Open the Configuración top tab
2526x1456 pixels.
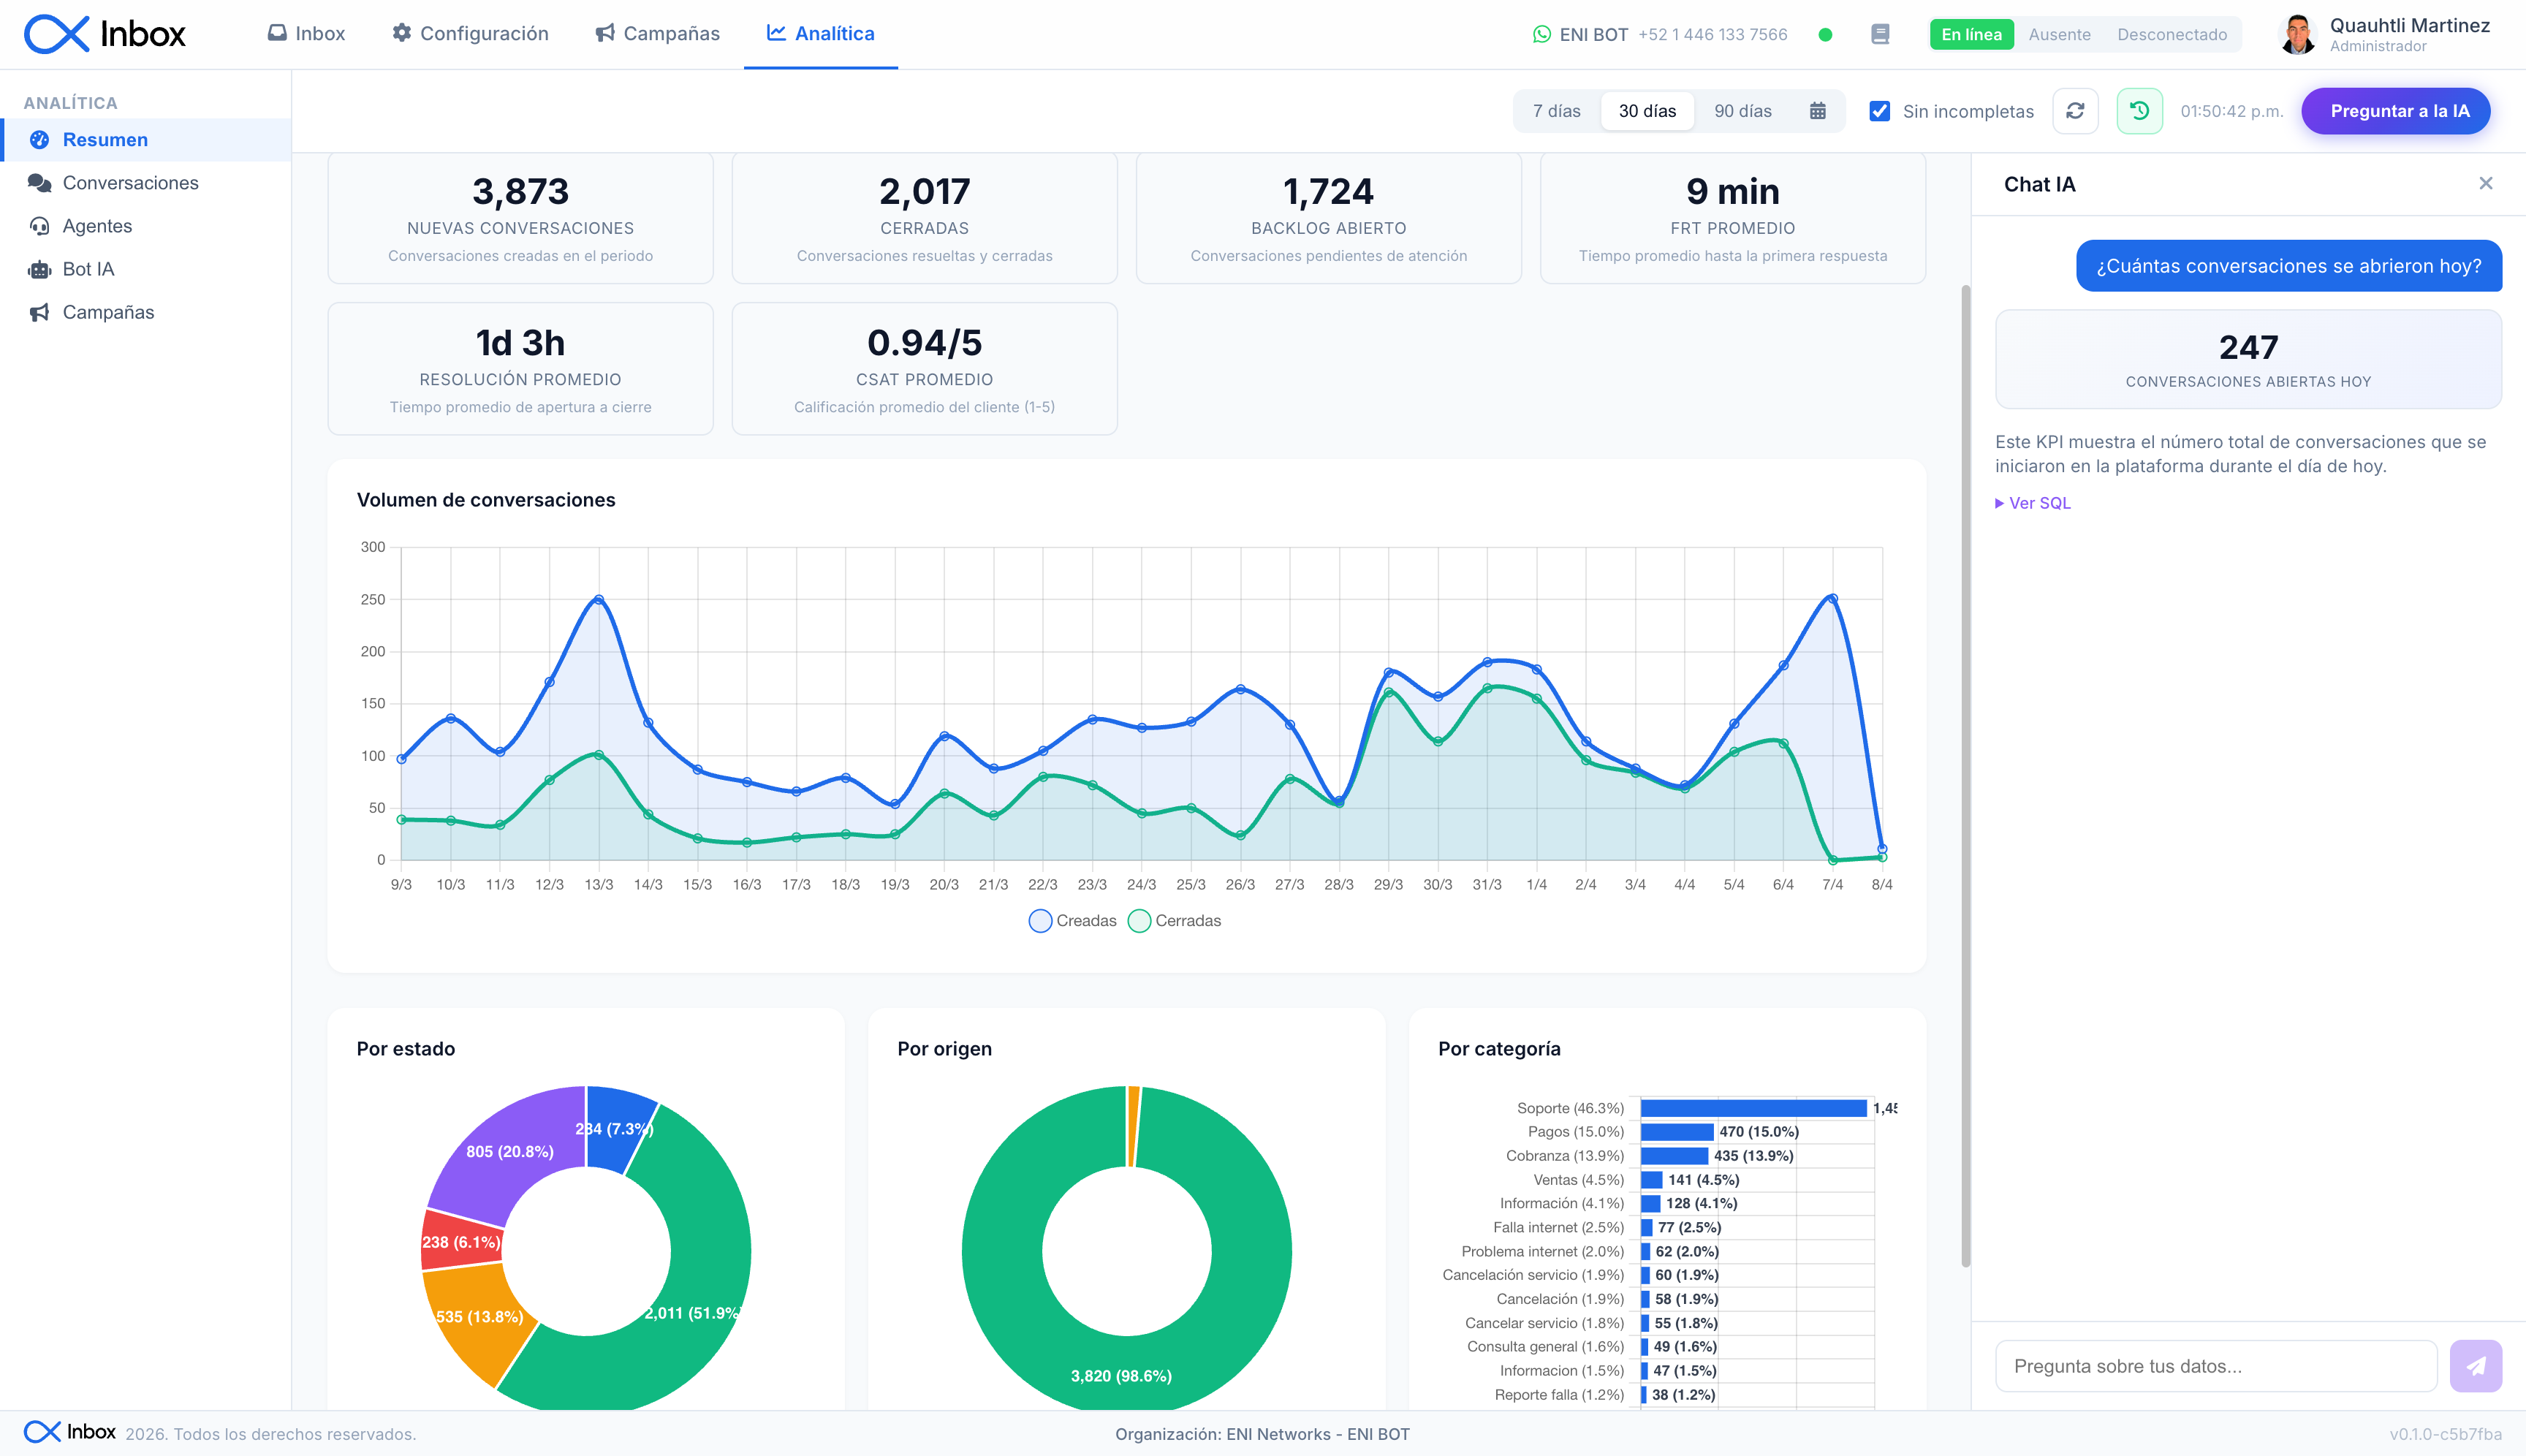coord(470,34)
